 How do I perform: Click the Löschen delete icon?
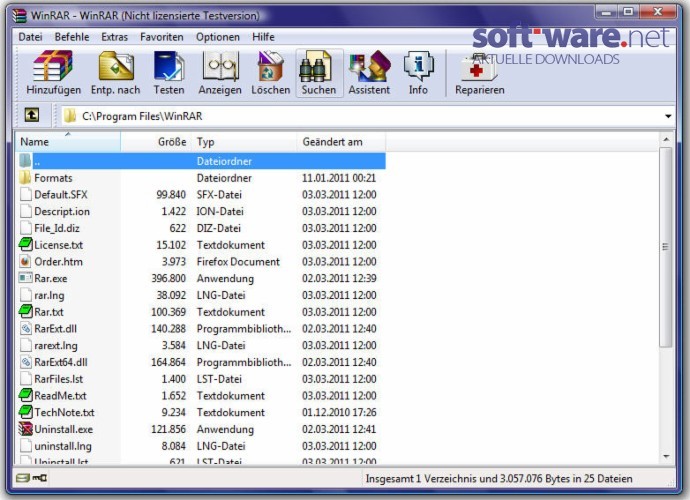coord(271,66)
